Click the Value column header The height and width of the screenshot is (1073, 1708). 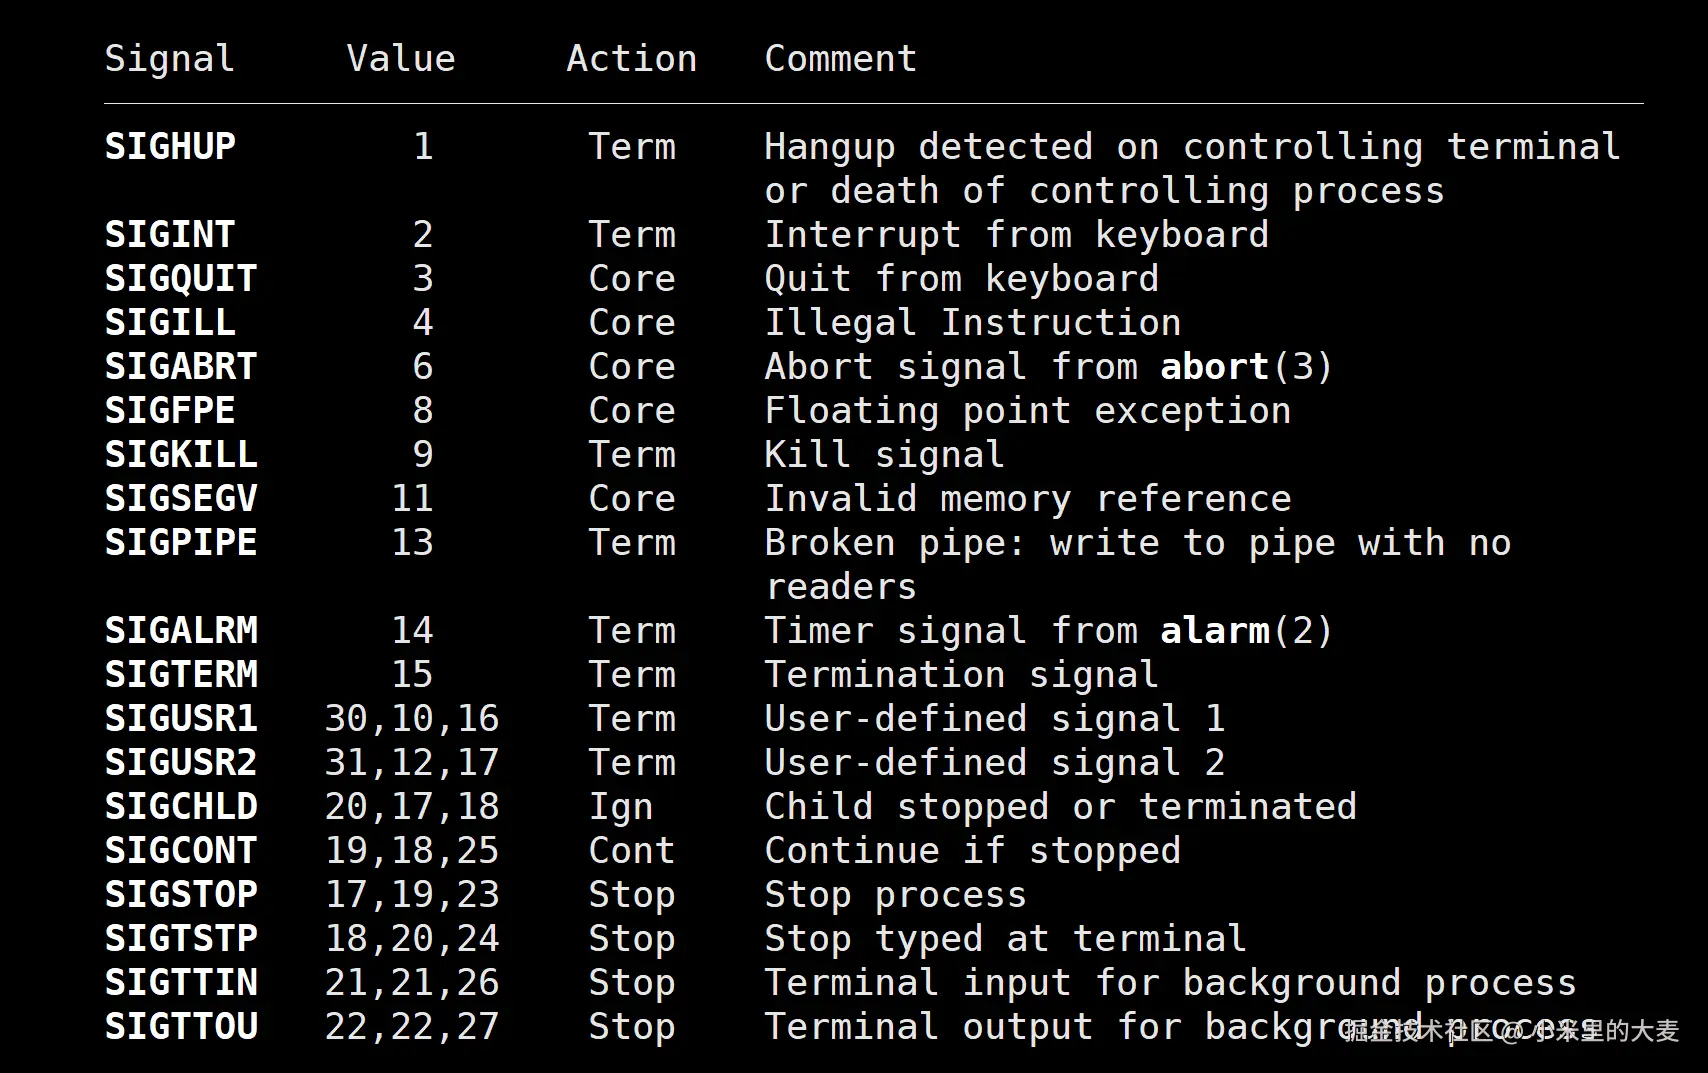click(x=401, y=59)
